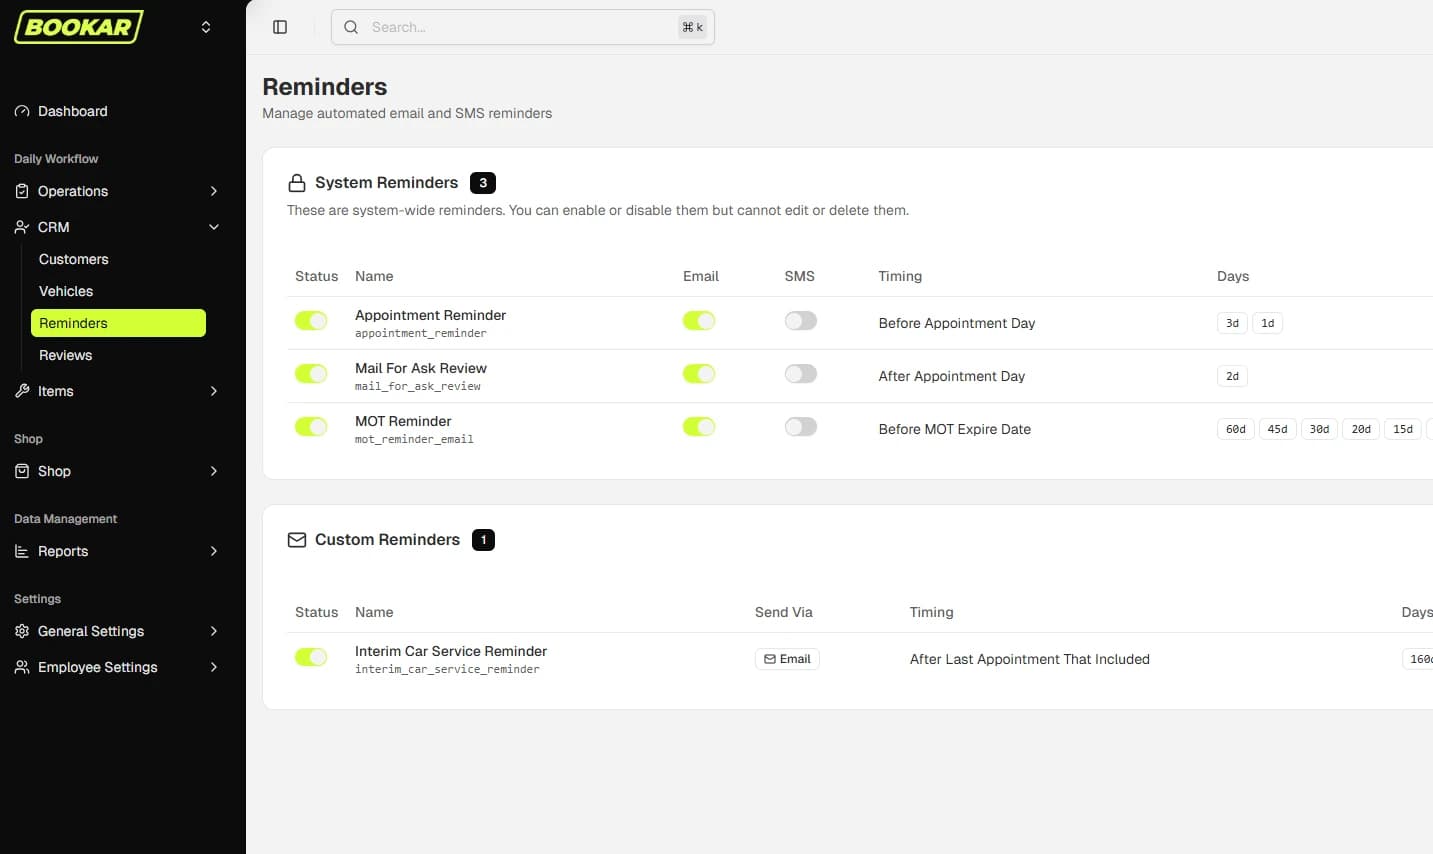Turn off email for Mail For Ask Review
Screen dimensions: 1433x854
point(699,373)
